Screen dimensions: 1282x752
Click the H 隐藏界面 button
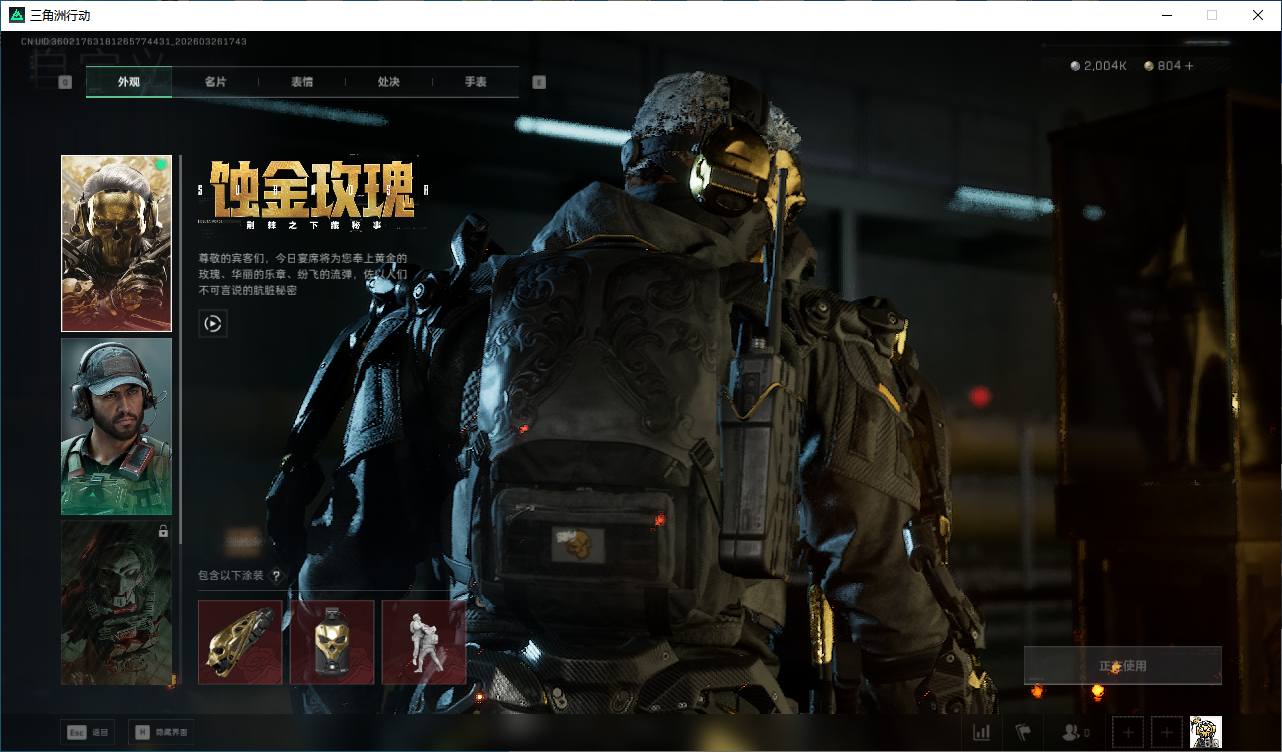(161, 732)
